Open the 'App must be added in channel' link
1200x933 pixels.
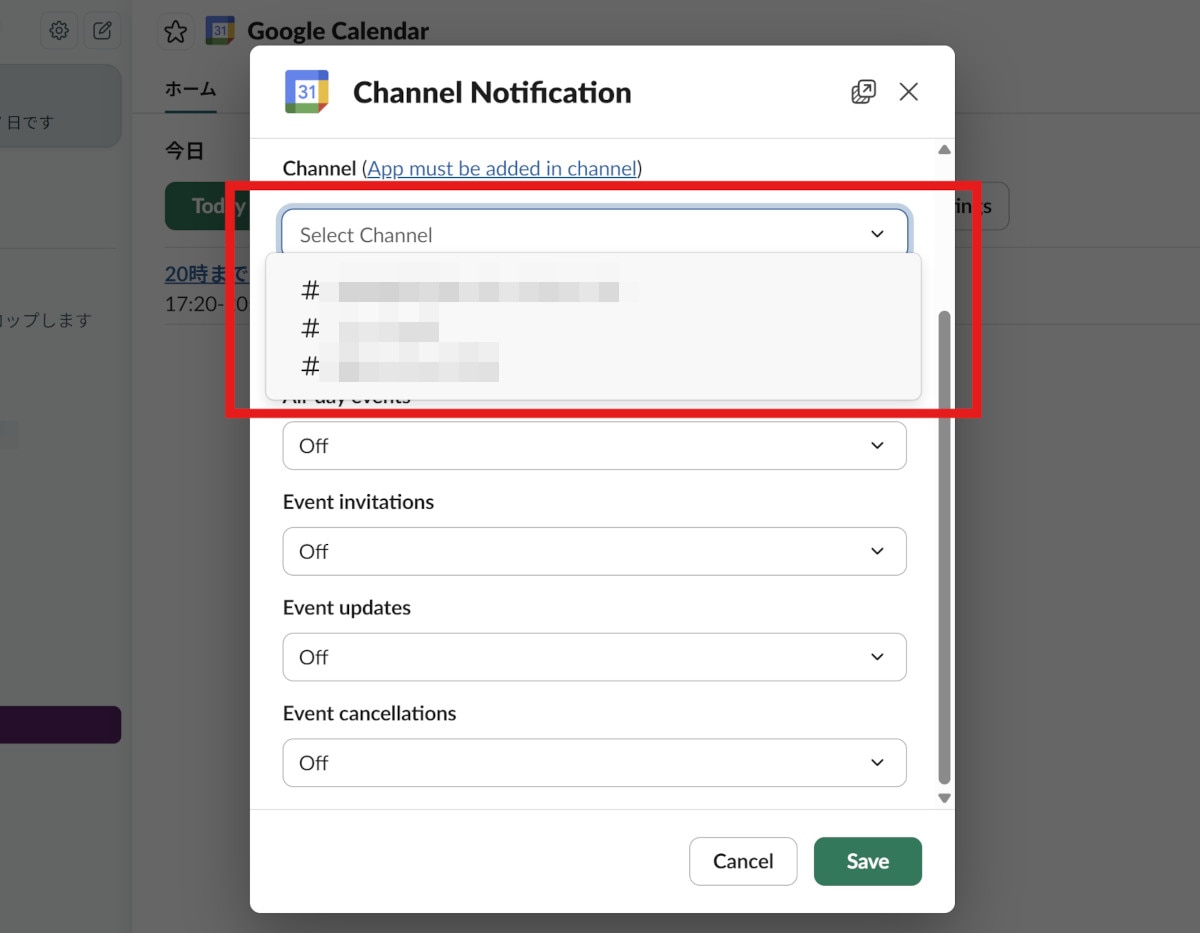point(502,169)
